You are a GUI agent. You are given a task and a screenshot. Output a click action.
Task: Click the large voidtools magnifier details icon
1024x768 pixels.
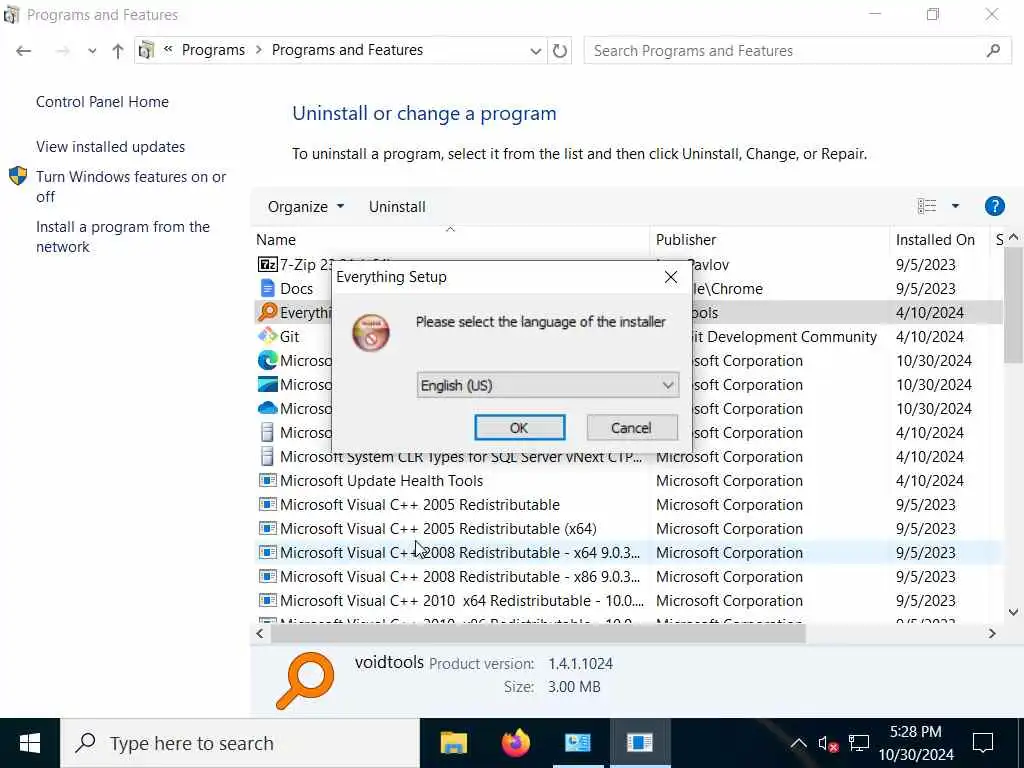click(x=305, y=680)
